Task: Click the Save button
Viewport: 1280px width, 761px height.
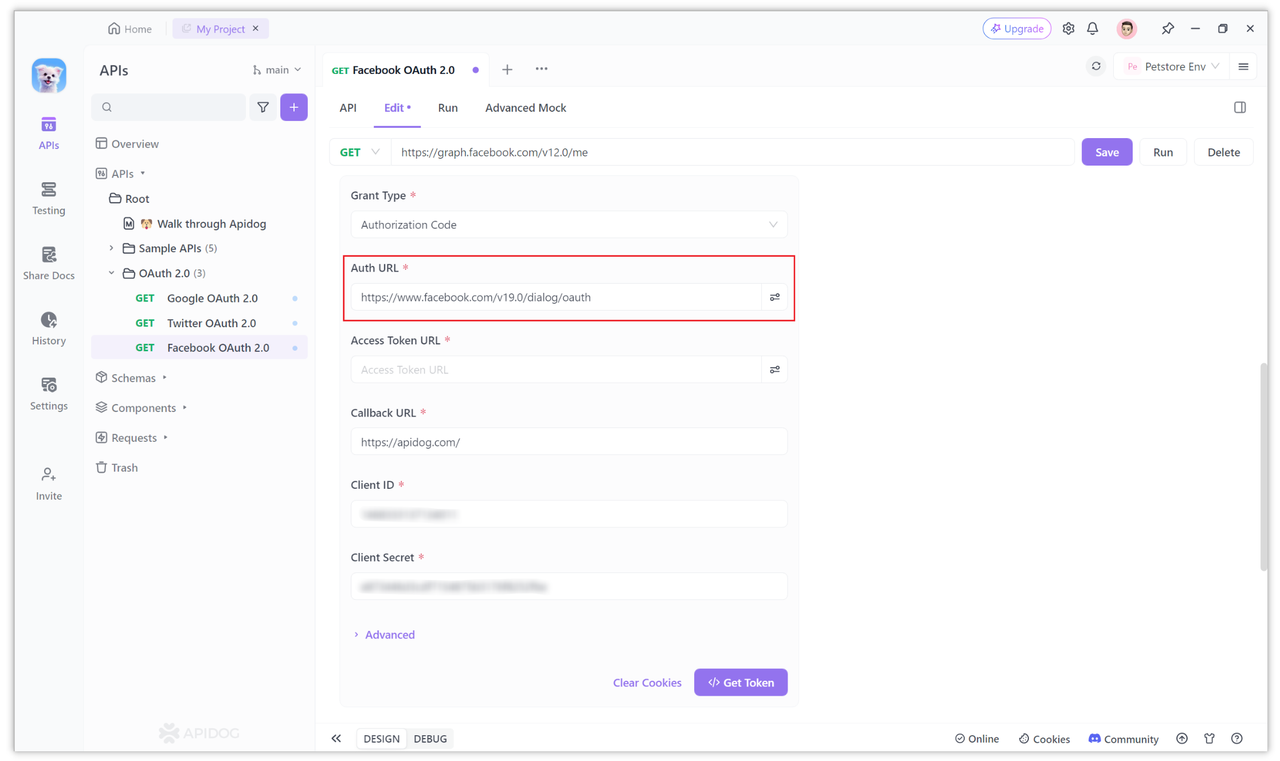Action: pyautogui.click(x=1107, y=152)
